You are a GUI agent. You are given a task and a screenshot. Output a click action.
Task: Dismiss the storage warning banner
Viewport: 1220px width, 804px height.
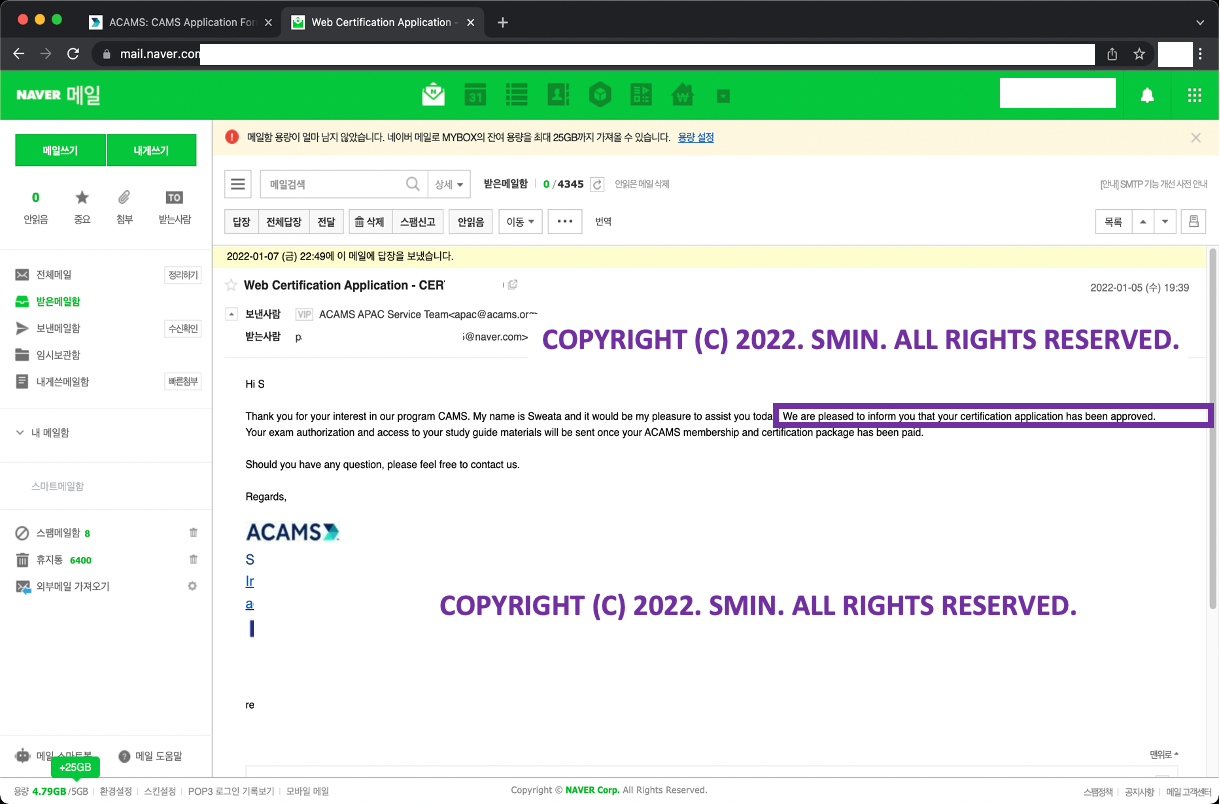[x=1195, y=138]
